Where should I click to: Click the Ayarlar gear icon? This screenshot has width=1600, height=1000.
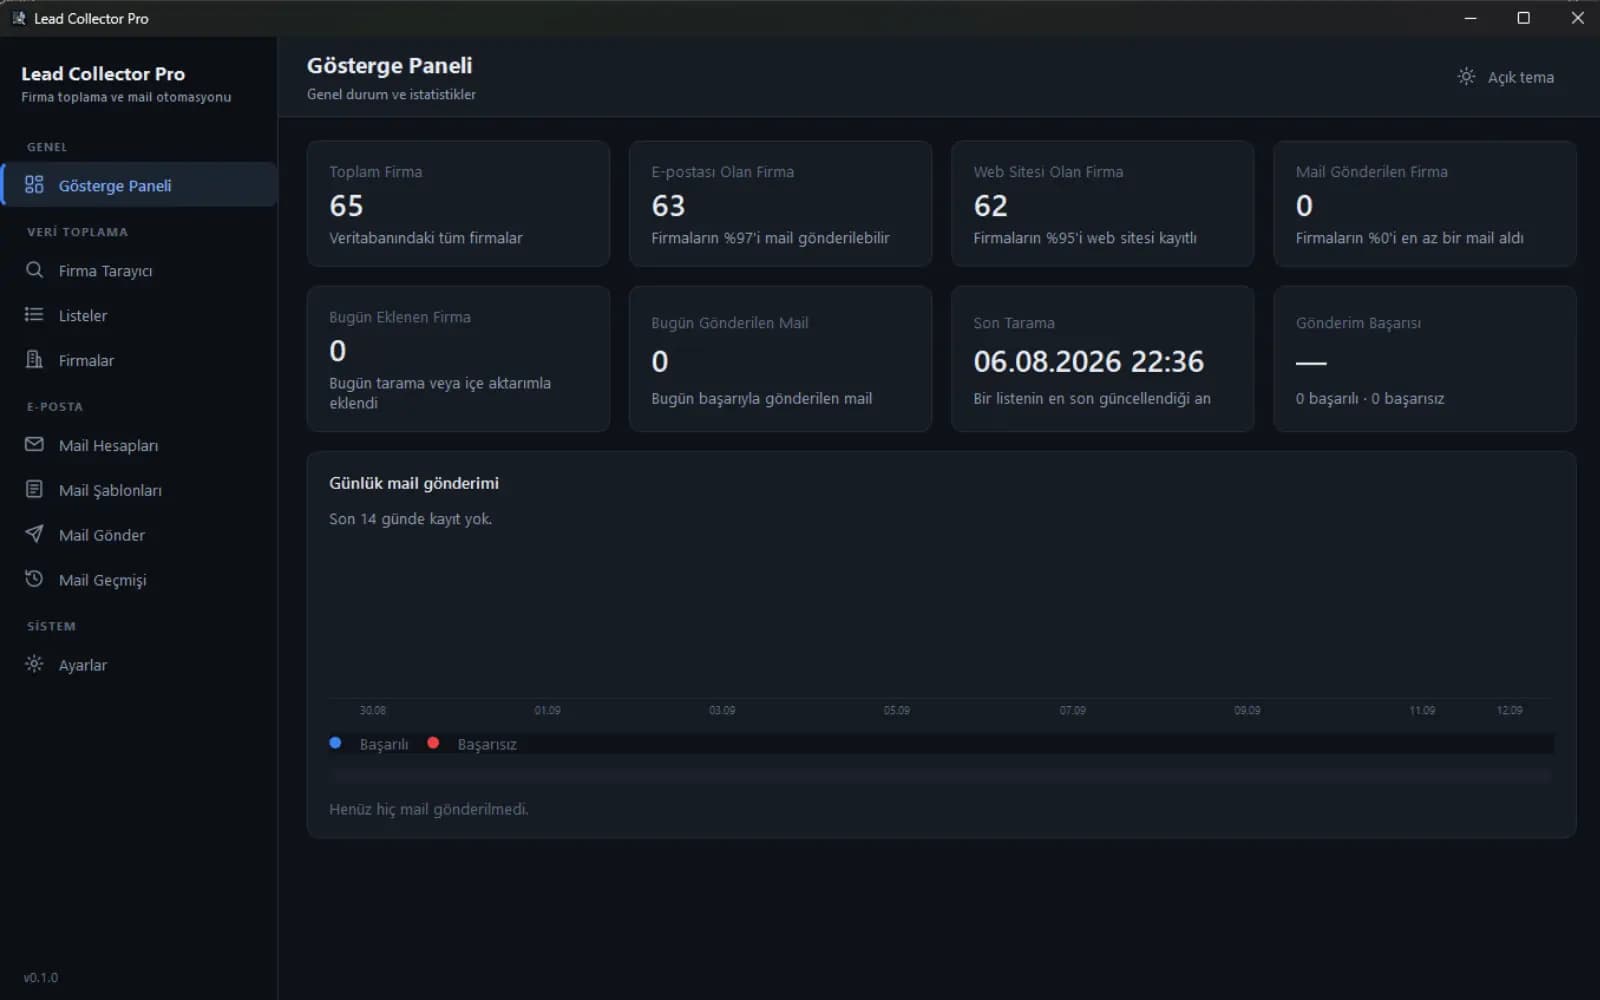click(x=34, y=665)
